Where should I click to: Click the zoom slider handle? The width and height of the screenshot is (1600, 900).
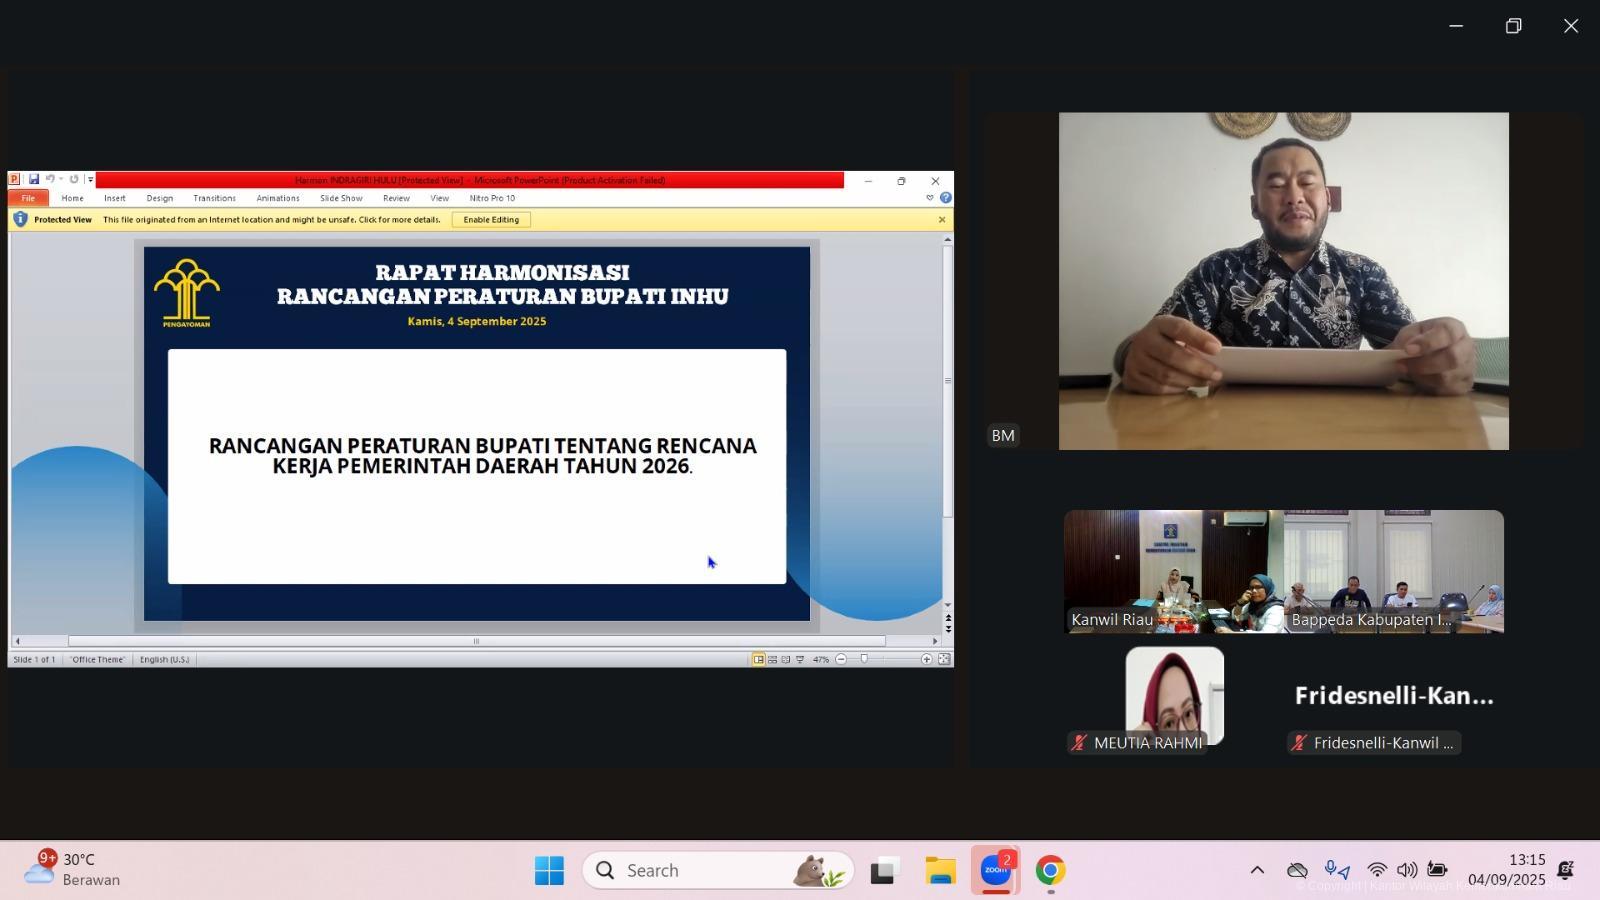[864, 659]
